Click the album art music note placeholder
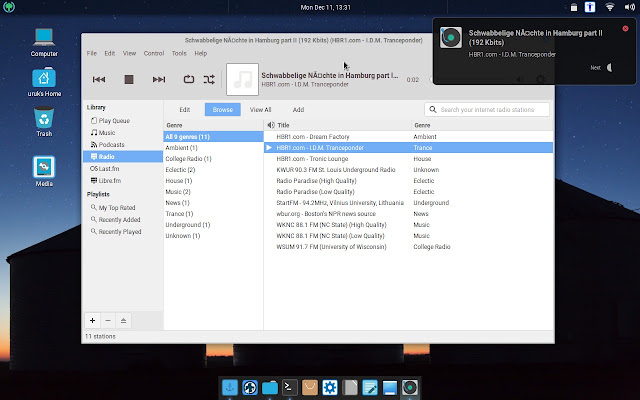Image resolution: width=640 pixels, height=400 pixels. [x=242, y=79]
